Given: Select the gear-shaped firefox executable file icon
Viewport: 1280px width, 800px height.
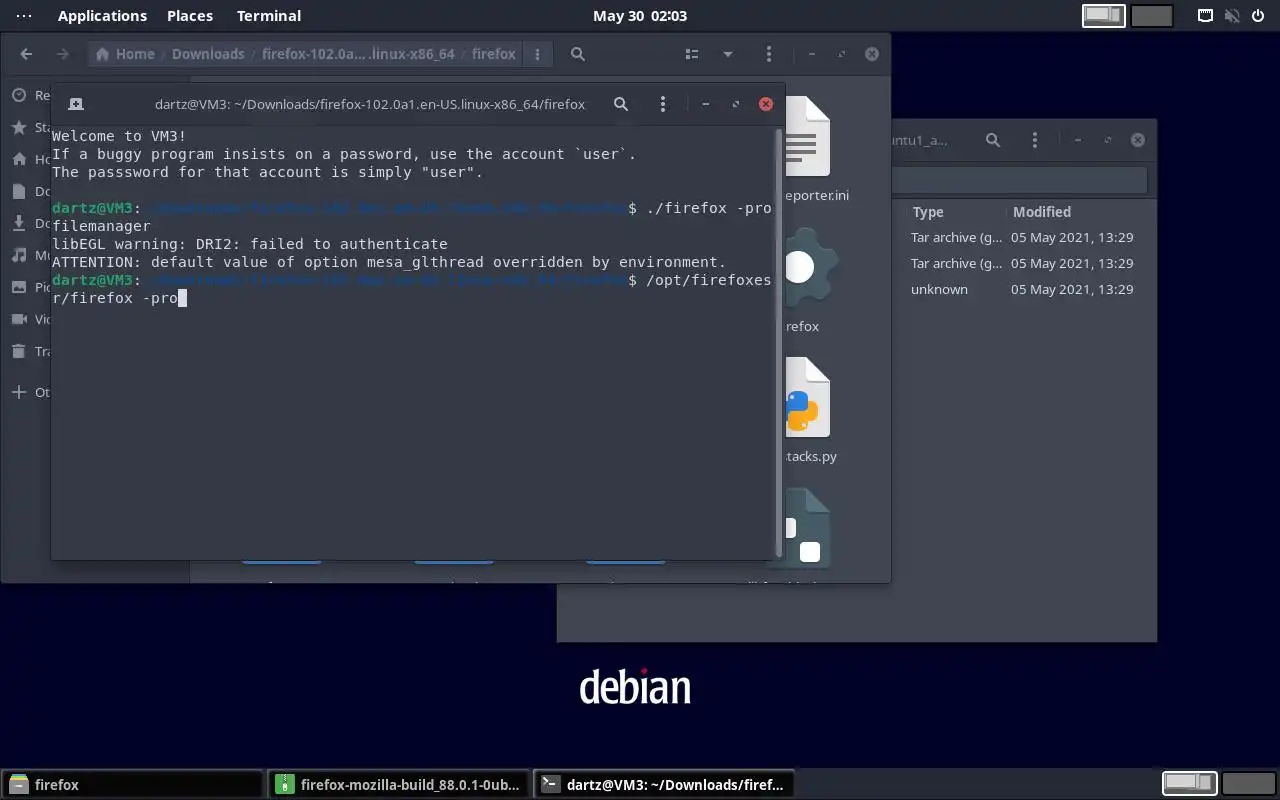Looking at the screenshot, I should point(809,268).
